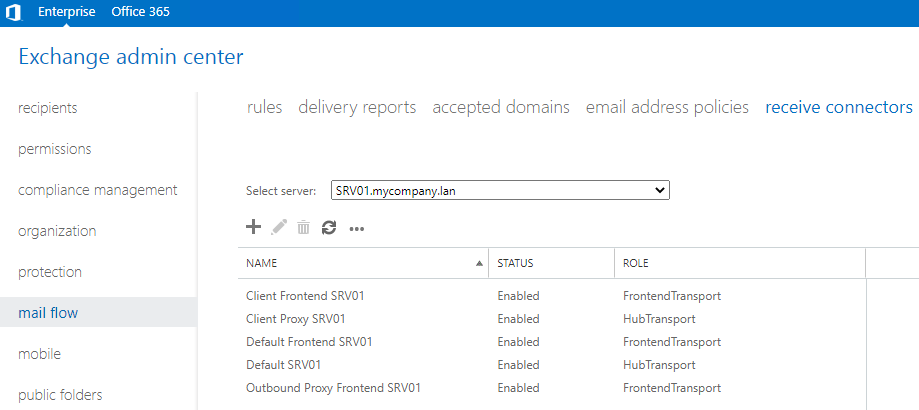The width and height of the screenshot is (919, 410).
Task: Sort by the NAME column arrow
Action: tap(479, 264)
